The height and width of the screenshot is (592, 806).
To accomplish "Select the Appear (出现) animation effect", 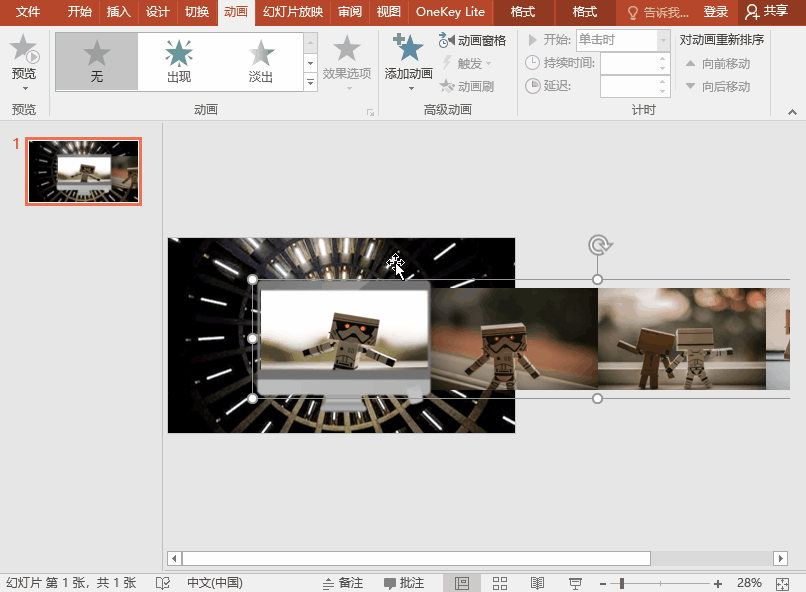I will pyautogui.click(x=179, y=60).
